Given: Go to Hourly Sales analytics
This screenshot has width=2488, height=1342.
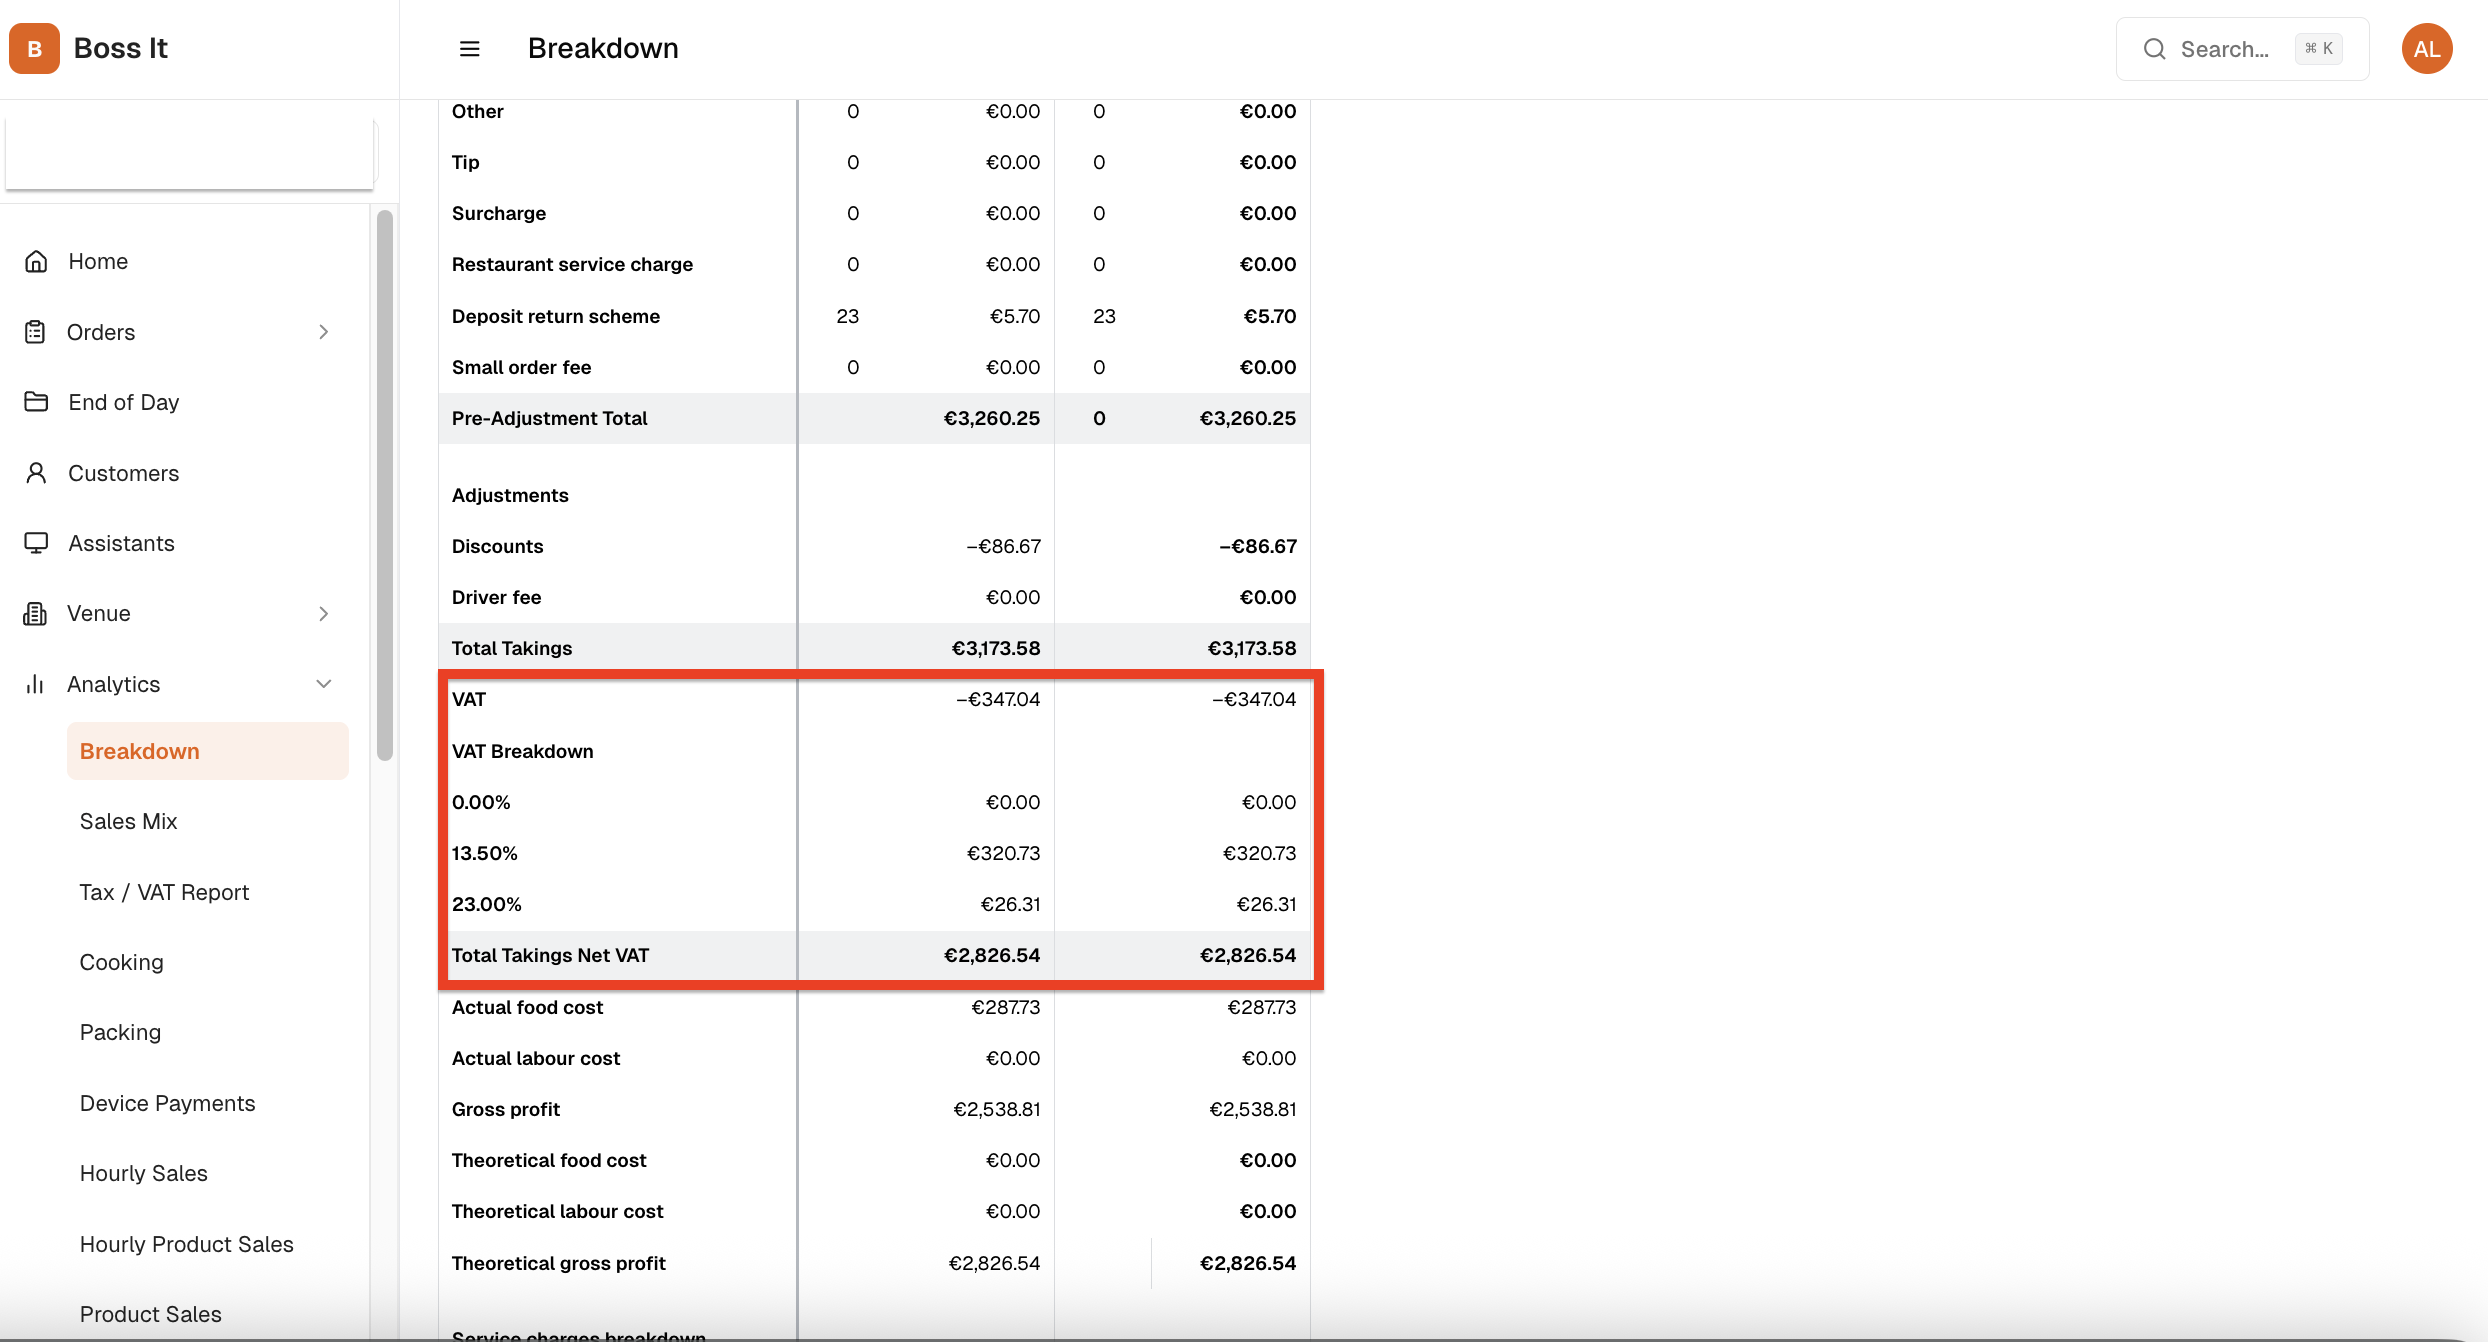Looking at the screenshot, I should point(143,1173).
